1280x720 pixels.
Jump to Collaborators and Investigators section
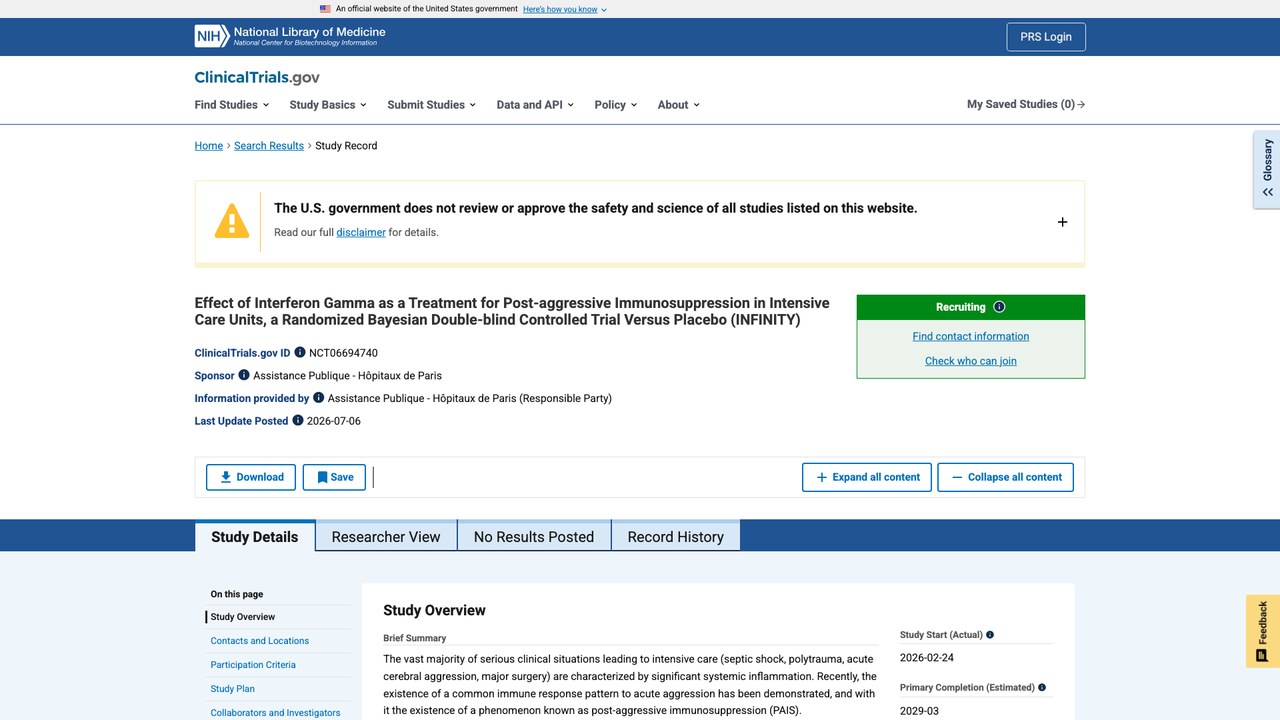click(x=275, y=713)
